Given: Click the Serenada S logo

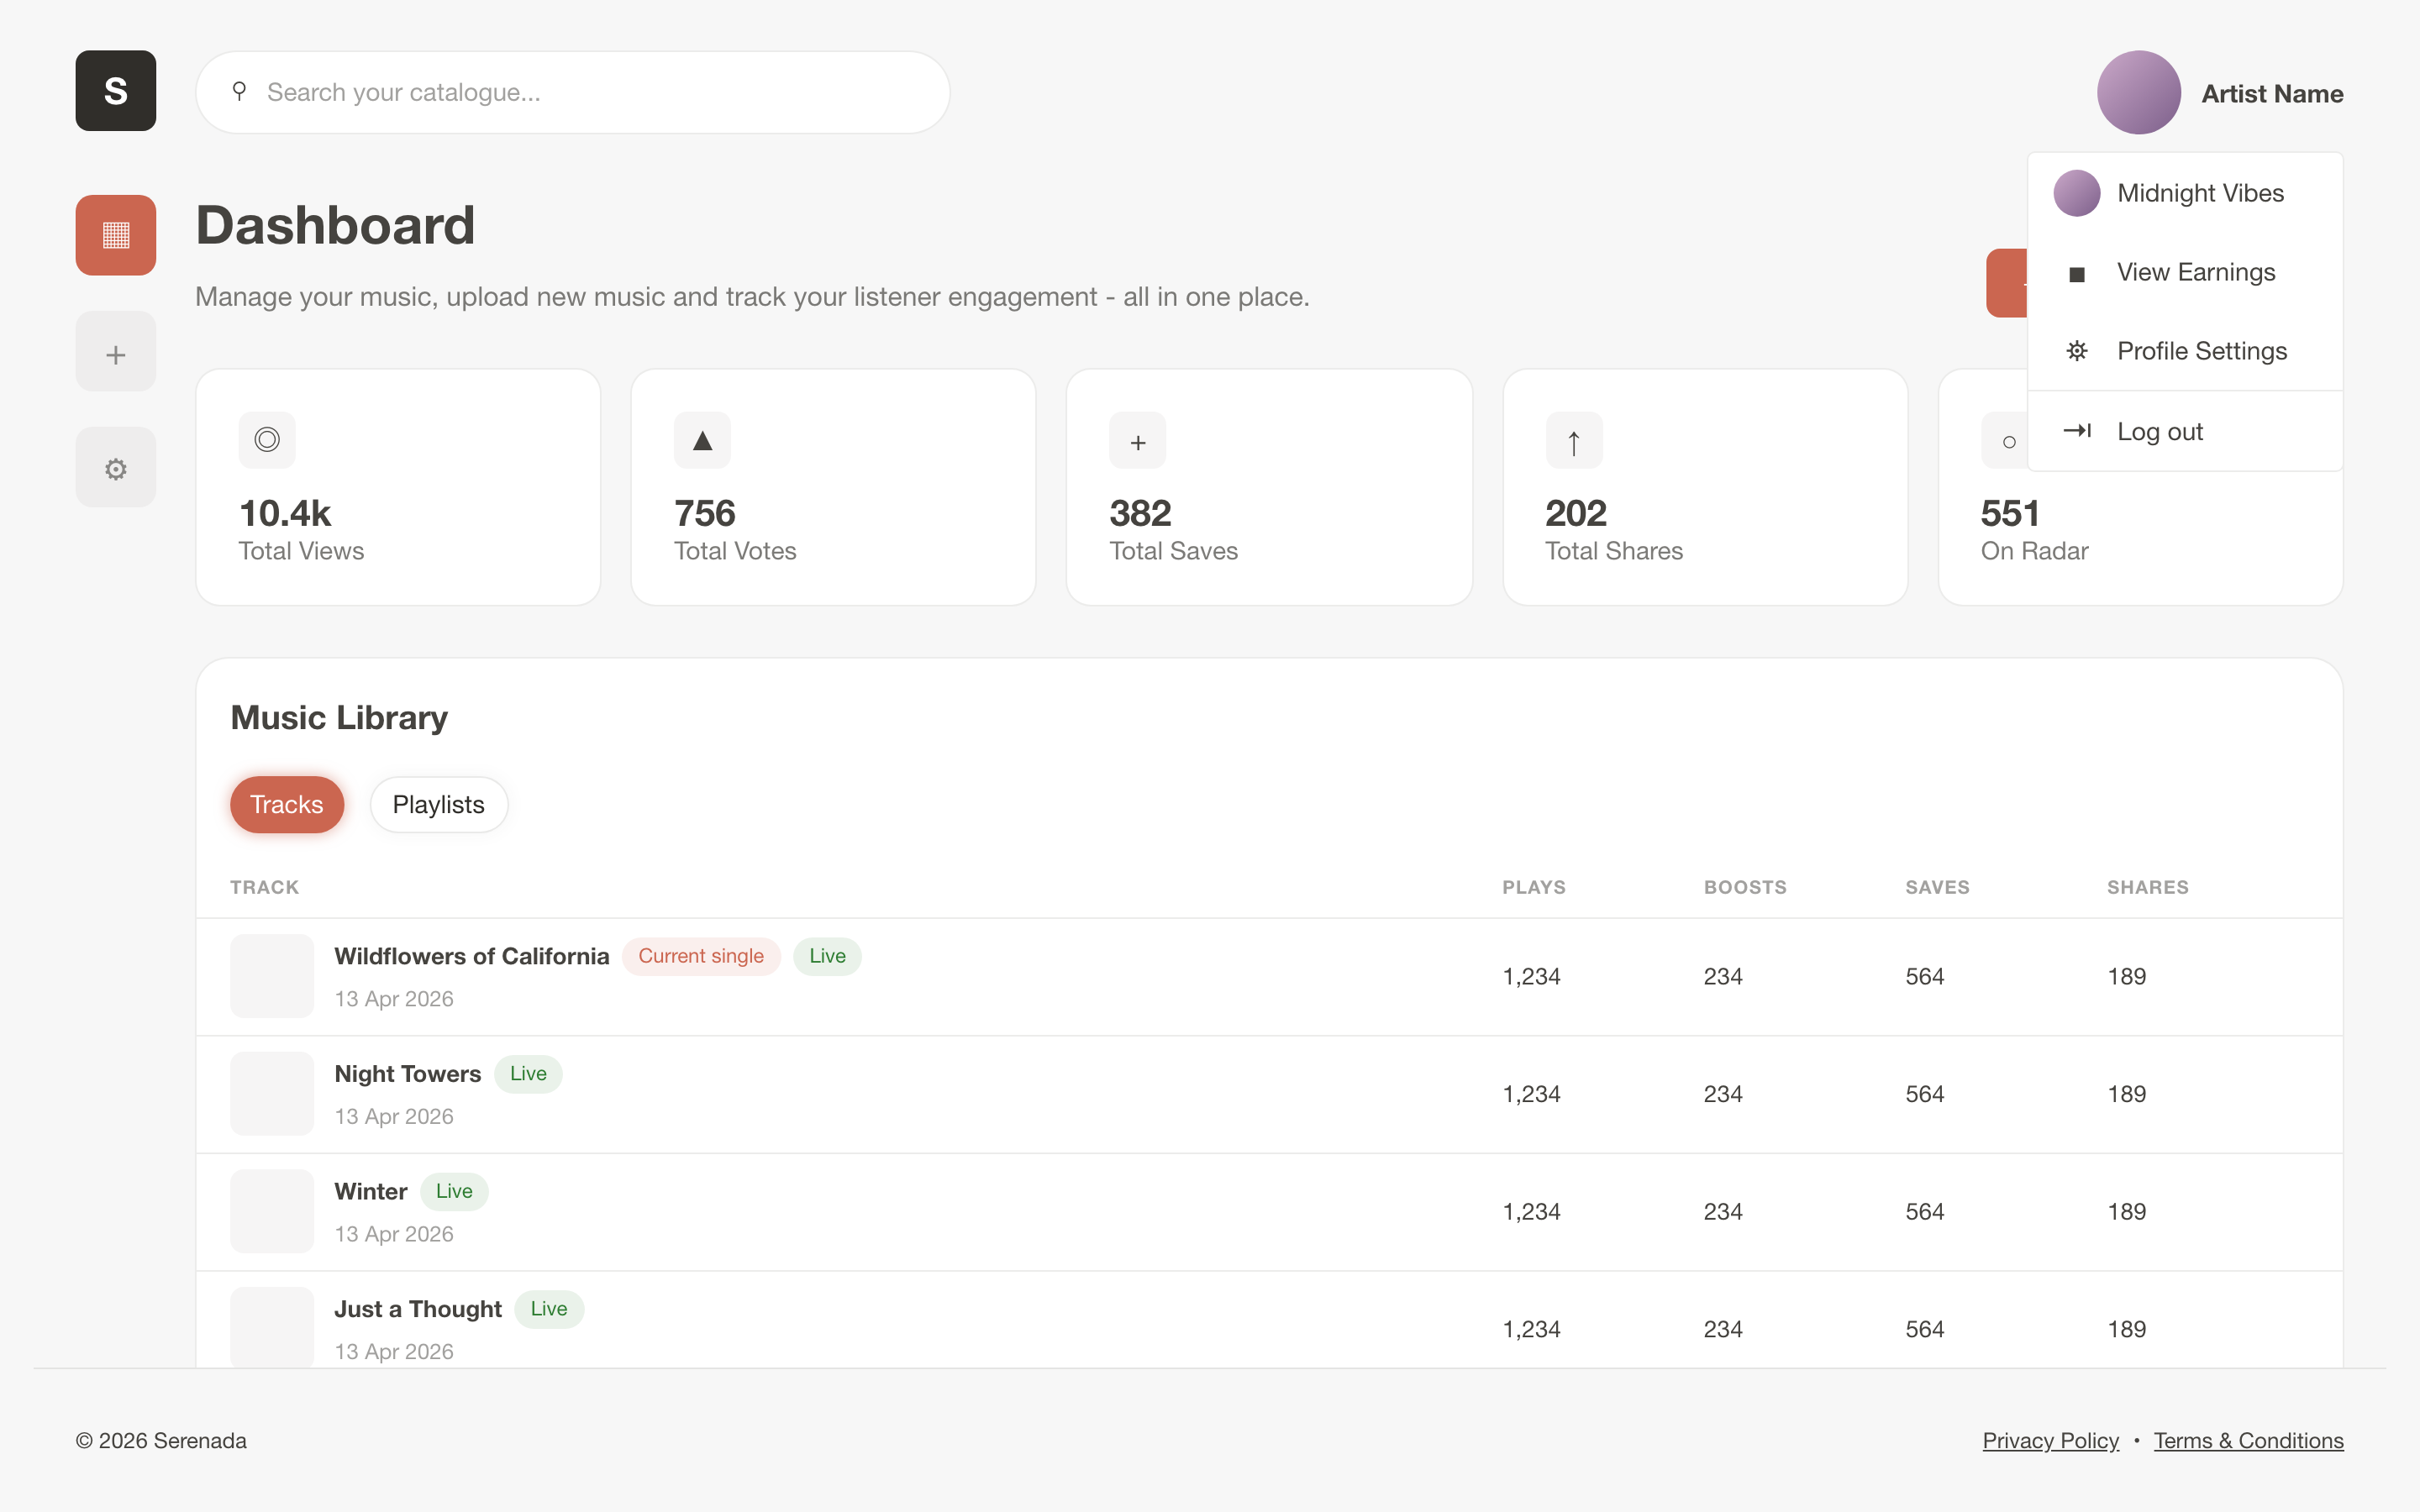Looking at the screenshot, I should click(116, 91).
